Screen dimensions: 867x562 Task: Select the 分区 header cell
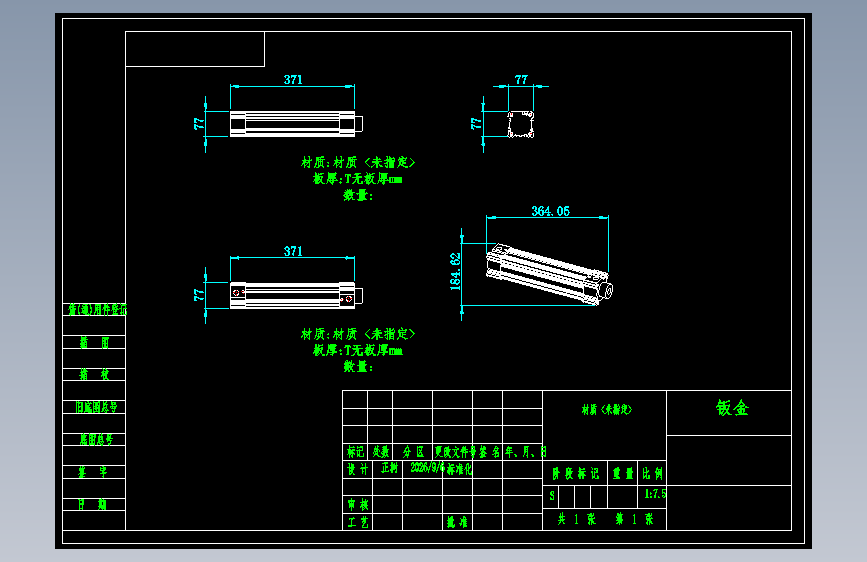coord(413,452)
